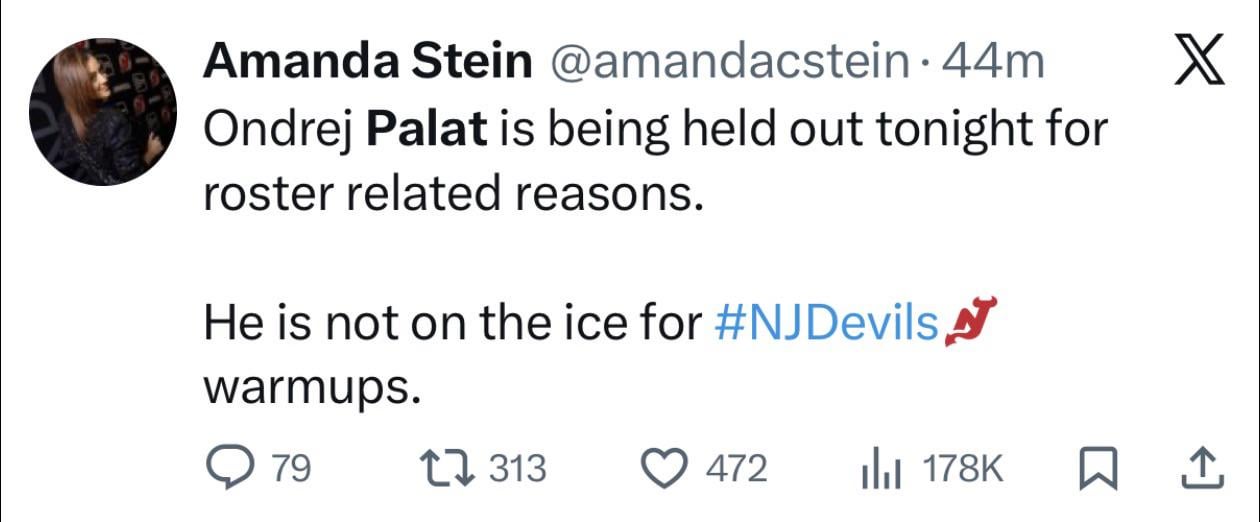Click the Amanda Stein display name

[x=367, y=64]
